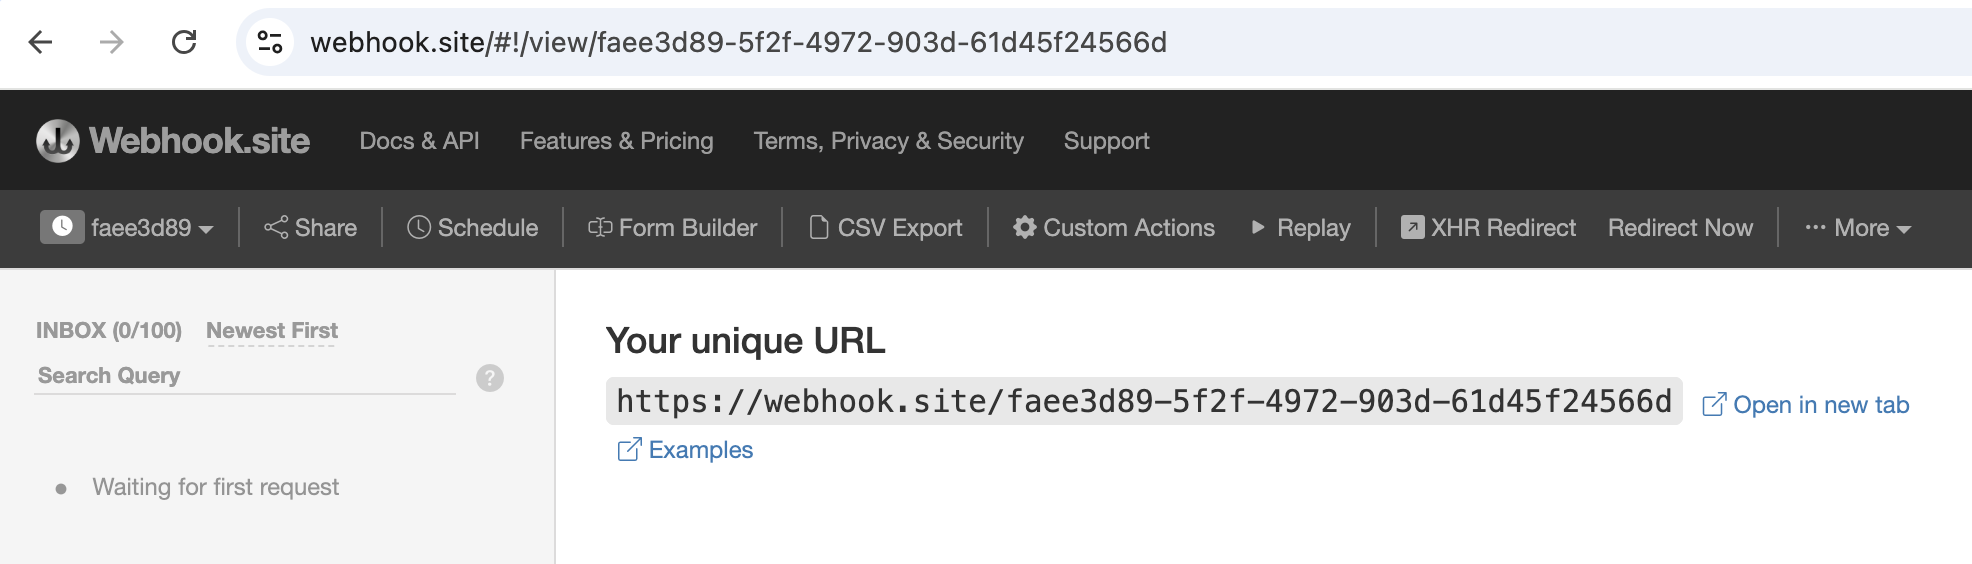This screenshot has height=564, width=1972.
Task: Go to Features & Pricing page
Action: 616,141
